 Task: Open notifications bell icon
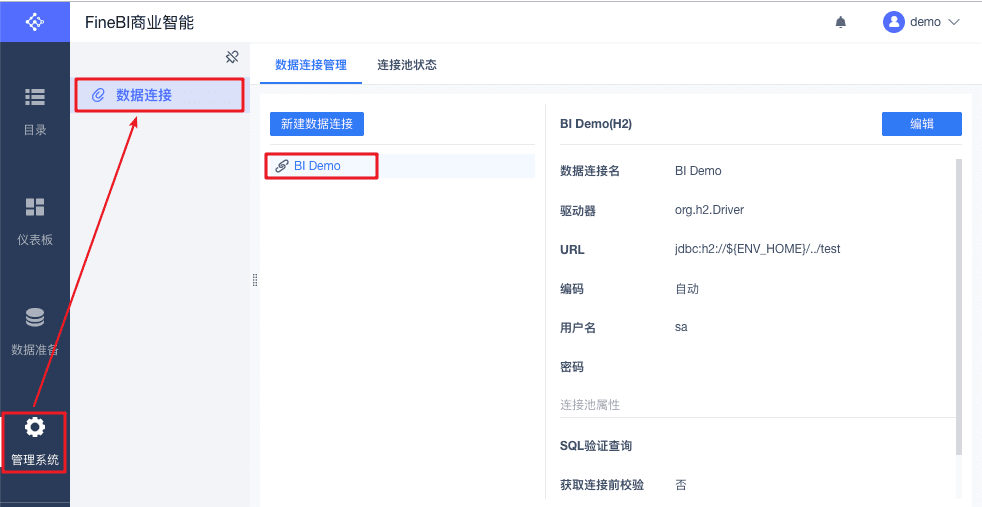[x=840, y=23]
